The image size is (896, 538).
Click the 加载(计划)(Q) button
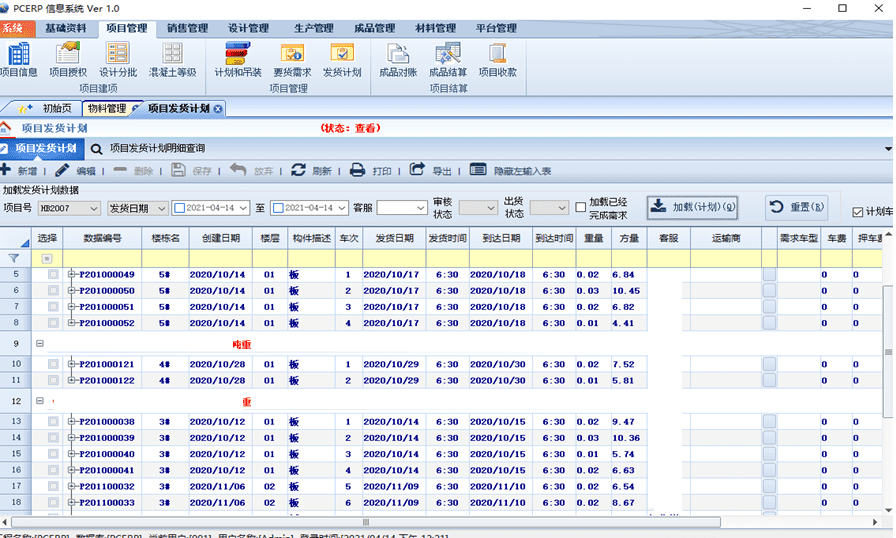tap(693, 207)
